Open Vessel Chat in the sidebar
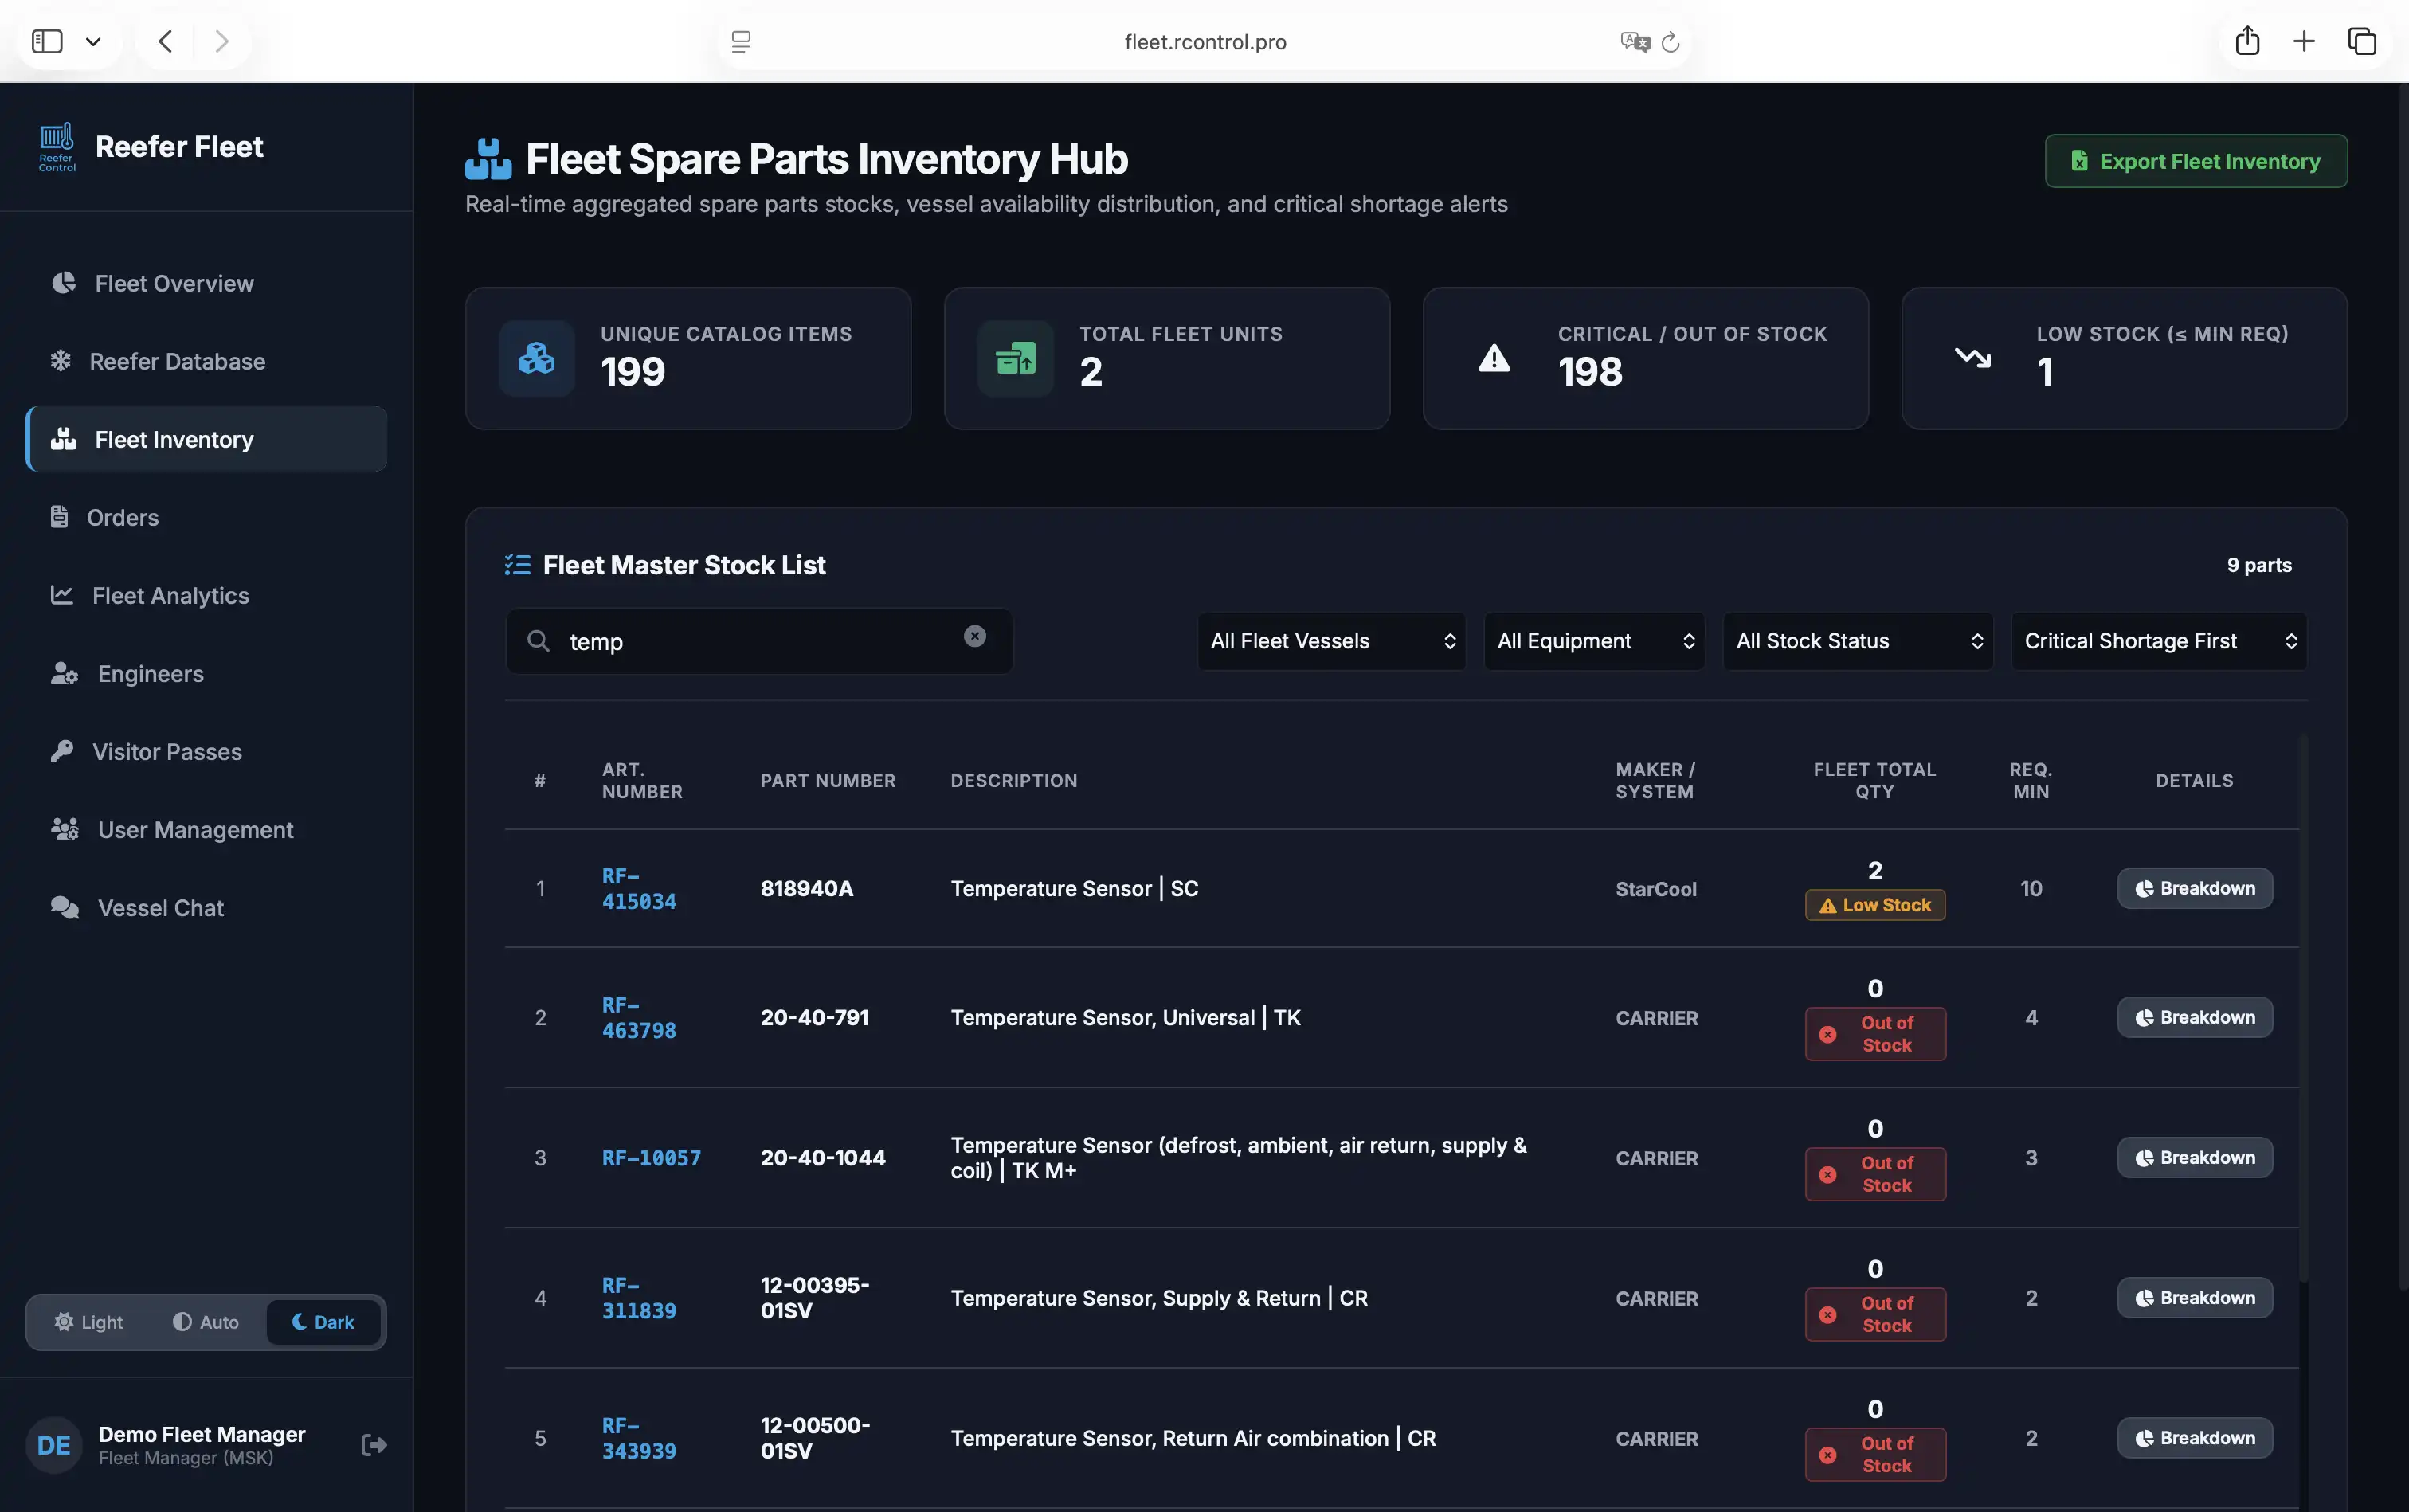This screenshot has height=1512, width=2409. [x=206, y=907]
